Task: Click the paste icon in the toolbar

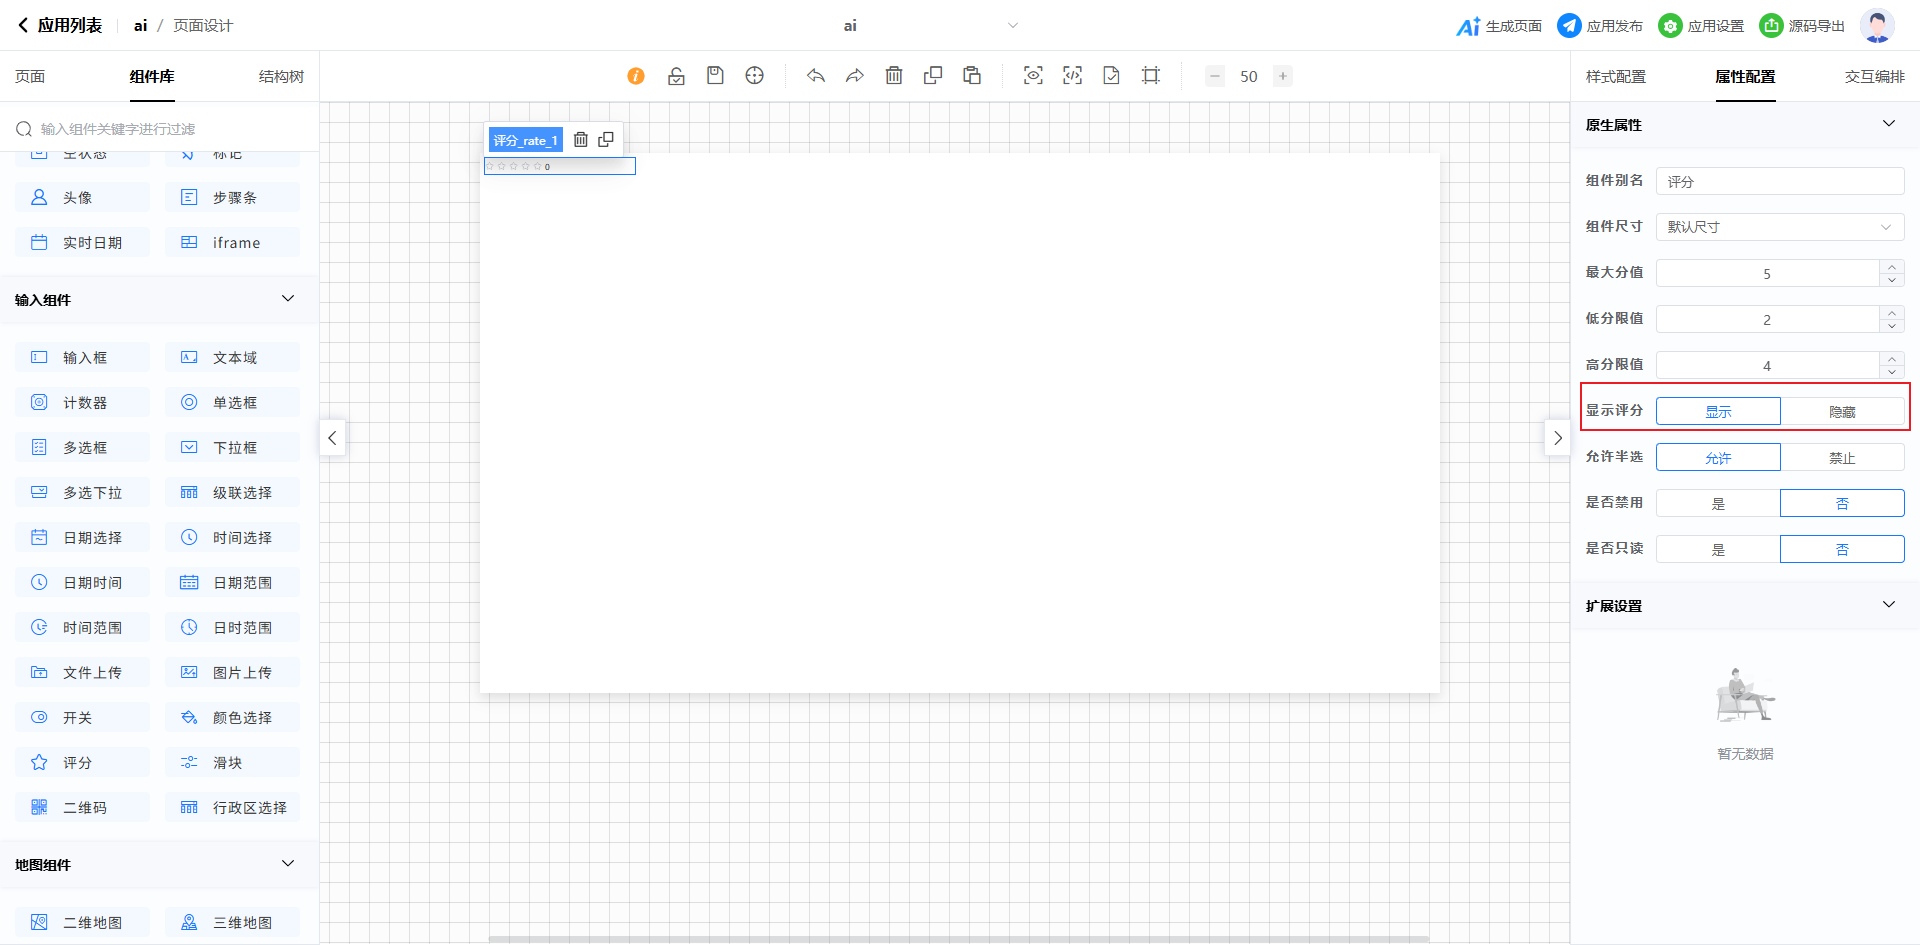Action: coord(972,76)
